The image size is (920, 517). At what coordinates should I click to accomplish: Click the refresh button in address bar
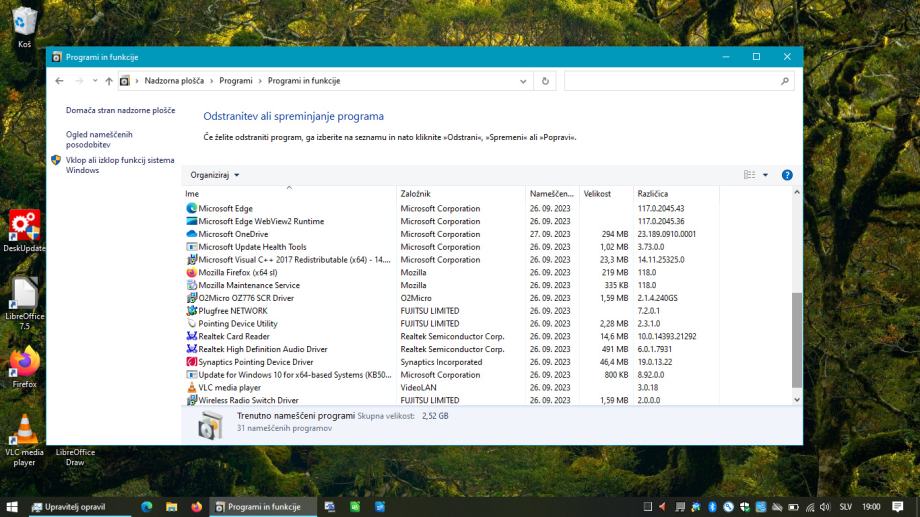[545, 81]
